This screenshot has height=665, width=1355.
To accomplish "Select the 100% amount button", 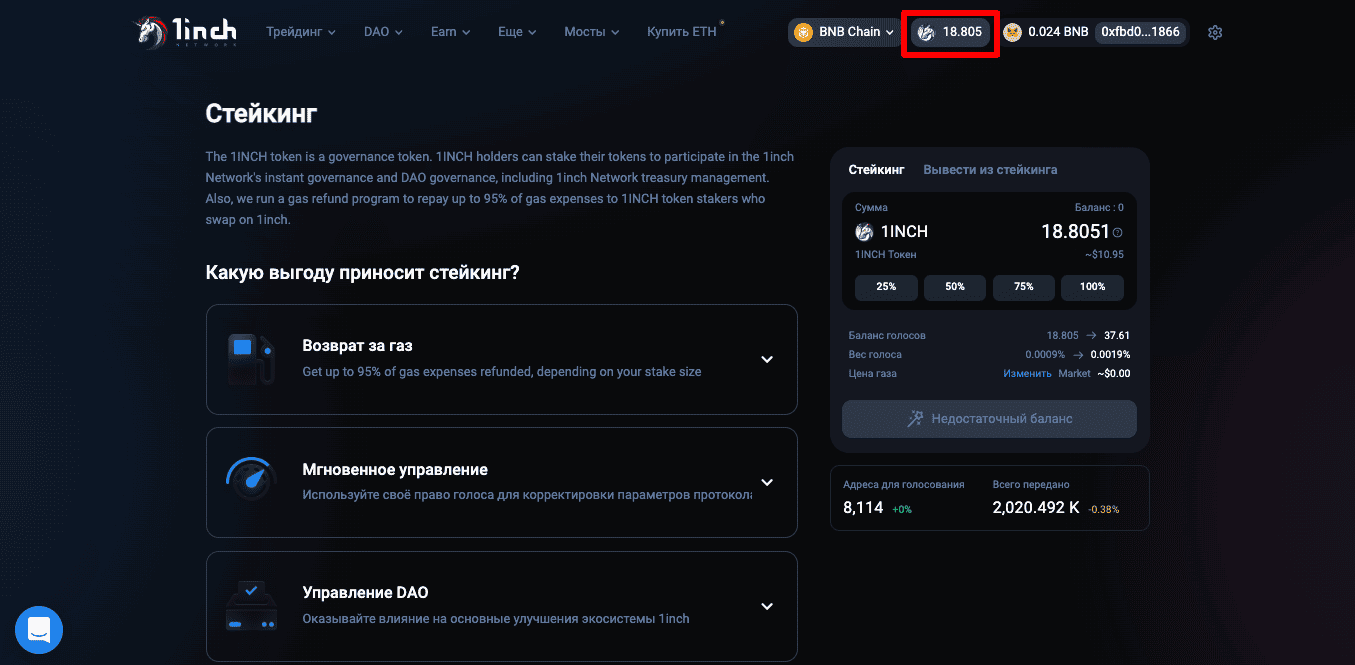I will [1092, 287].
